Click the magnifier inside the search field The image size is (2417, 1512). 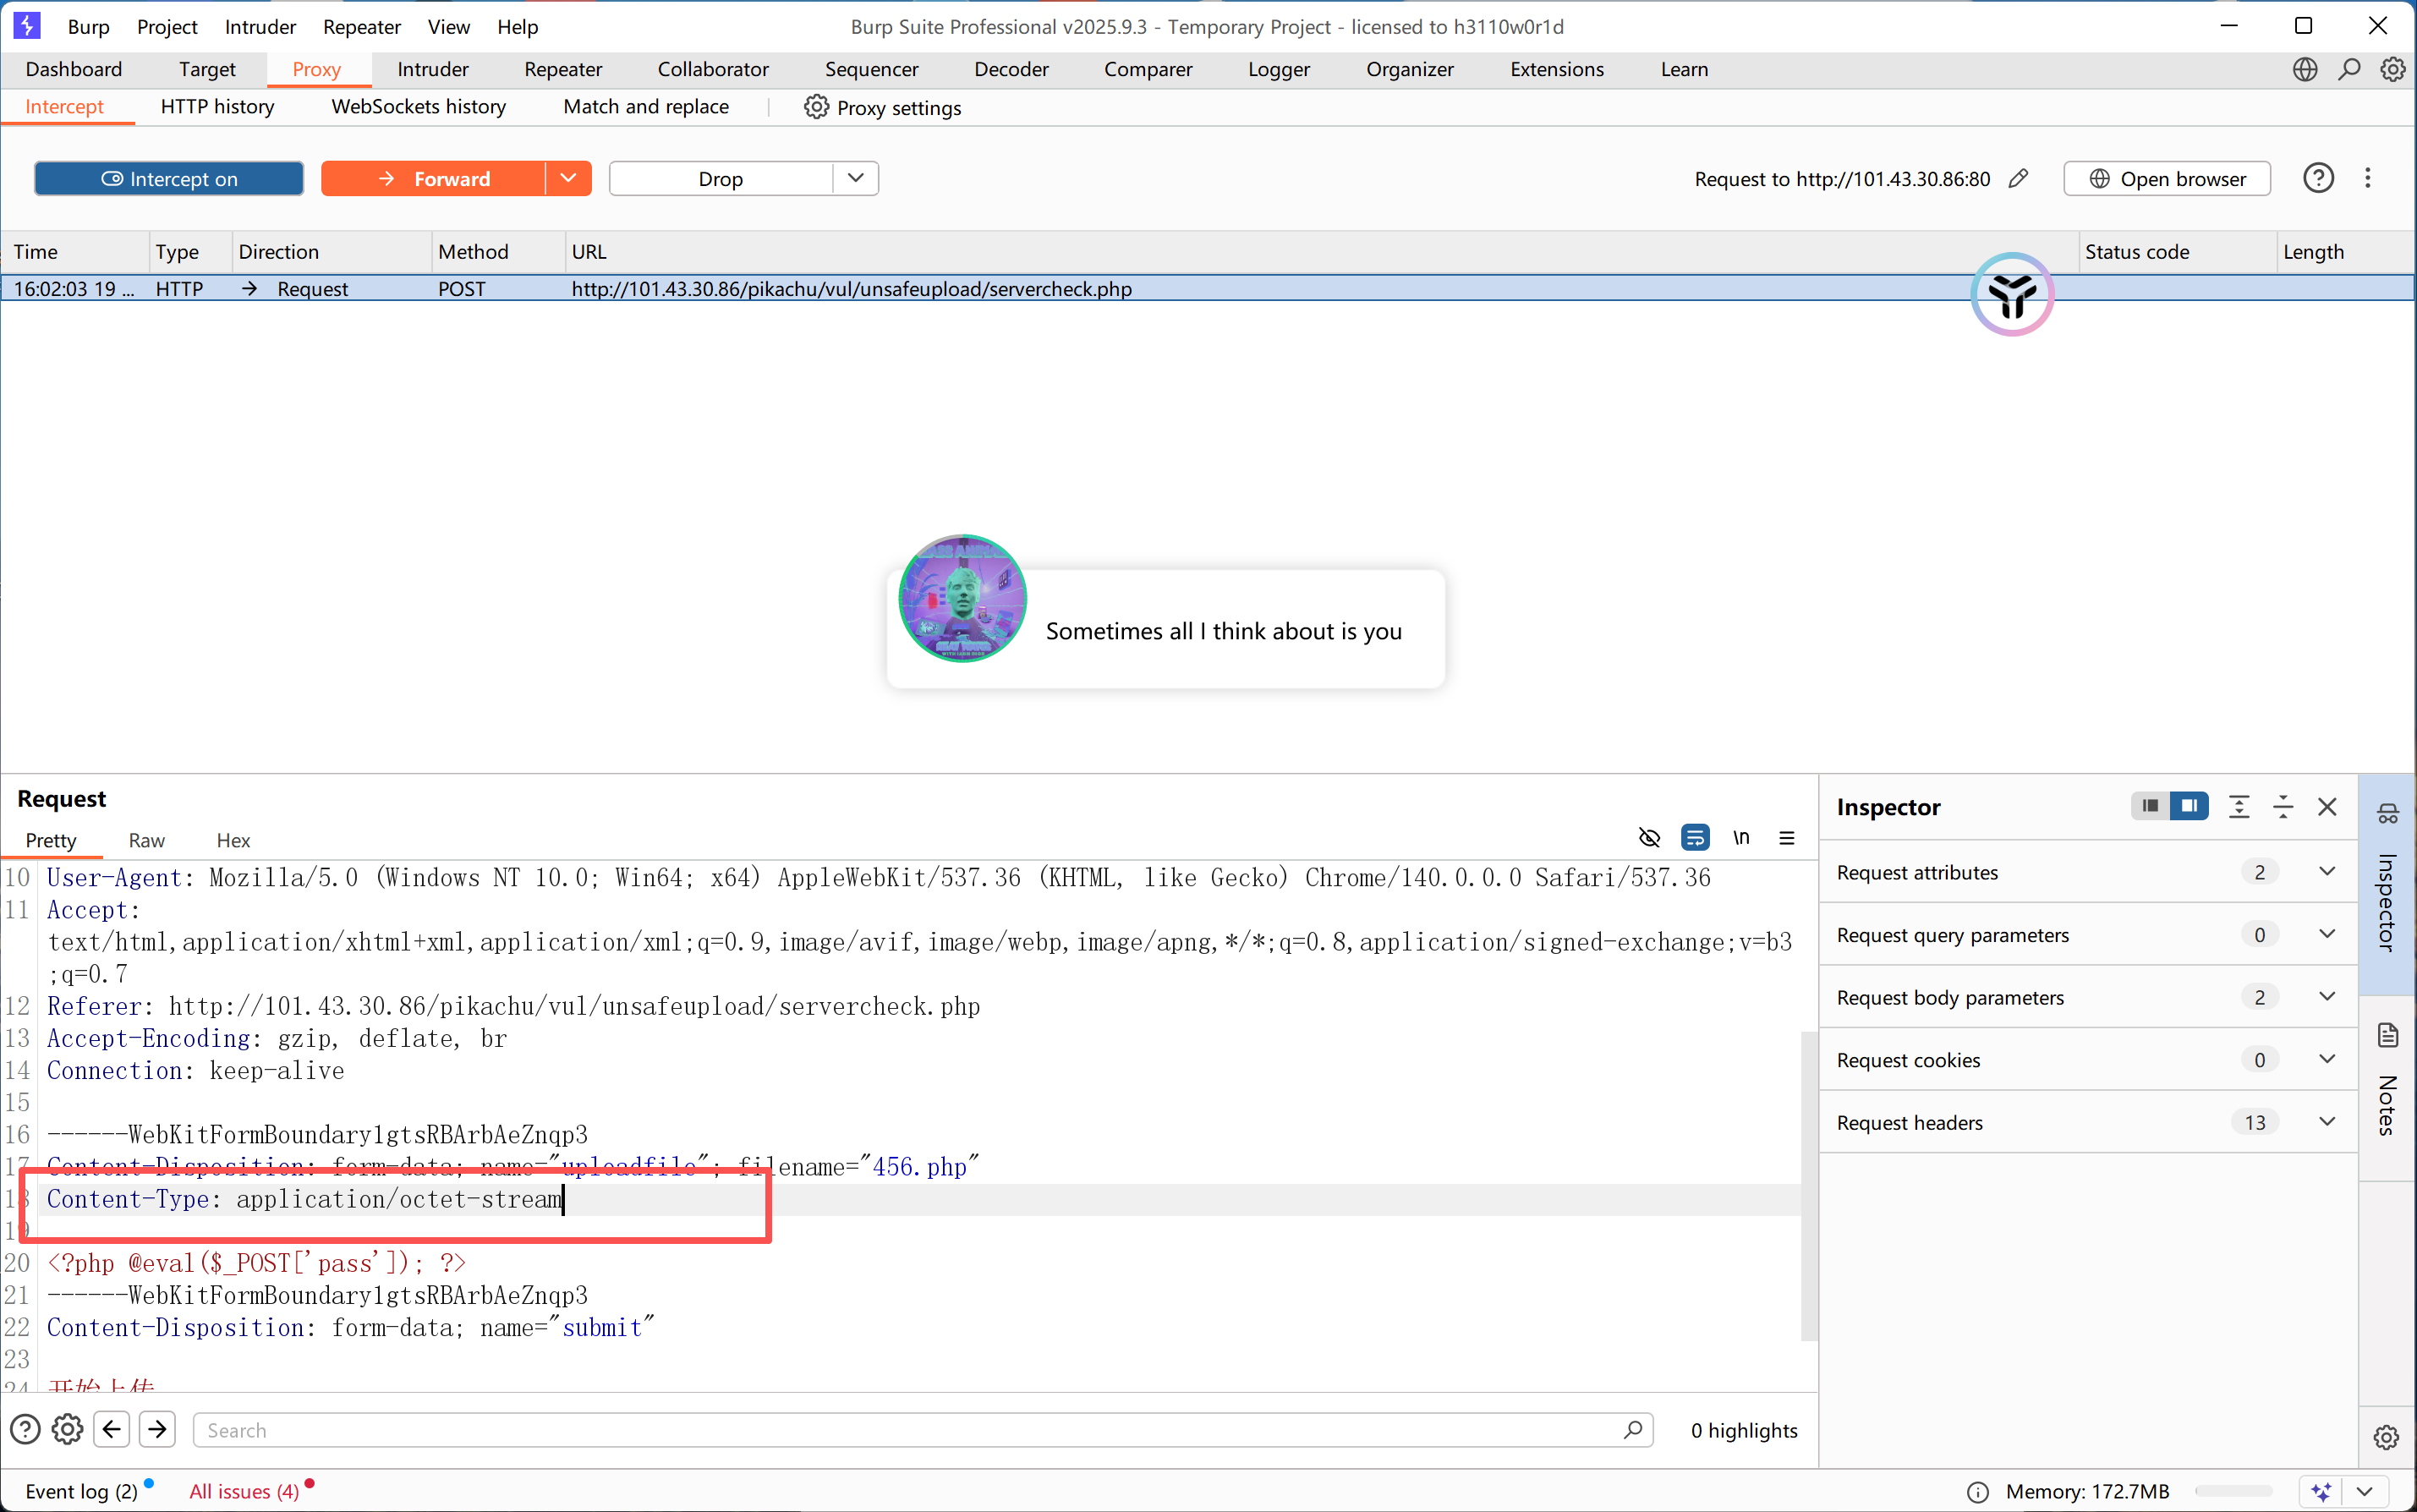[x=1632, y=1430]
